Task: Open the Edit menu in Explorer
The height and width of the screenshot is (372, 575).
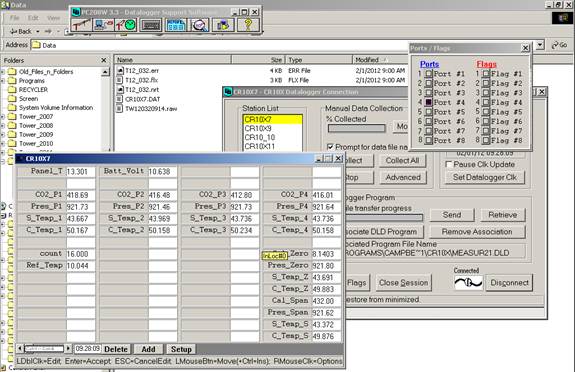Action: tap(33, 18)
